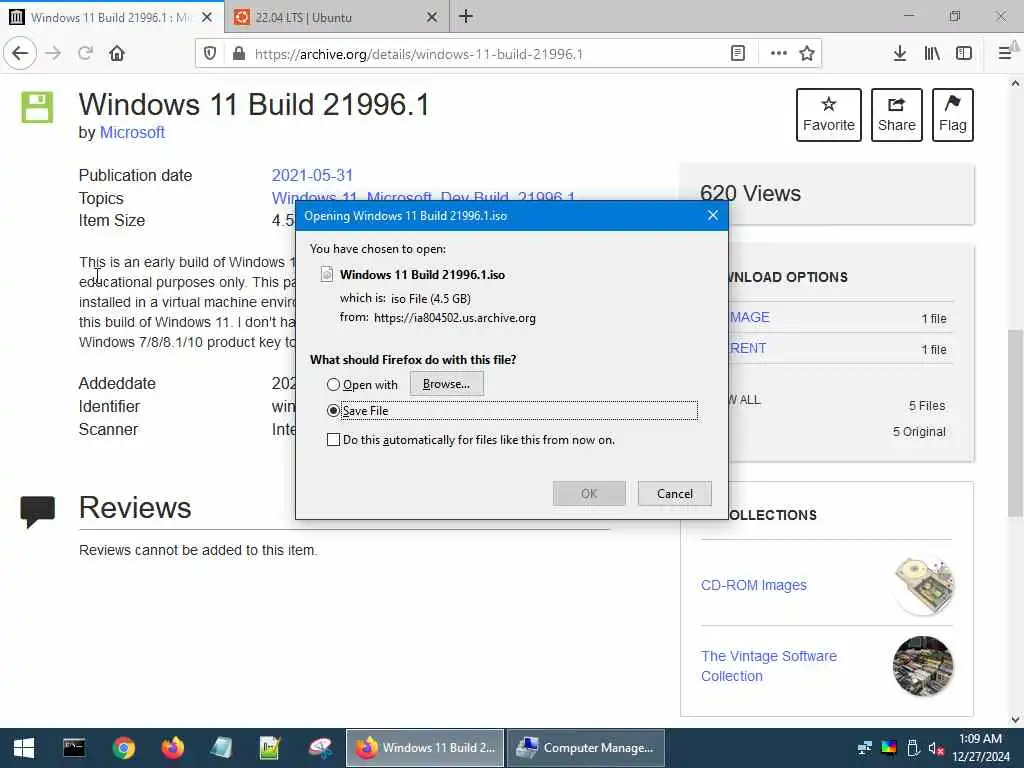
Task: Click the 620 Views text
Action: pyautogui.click(x=750, y=193)
